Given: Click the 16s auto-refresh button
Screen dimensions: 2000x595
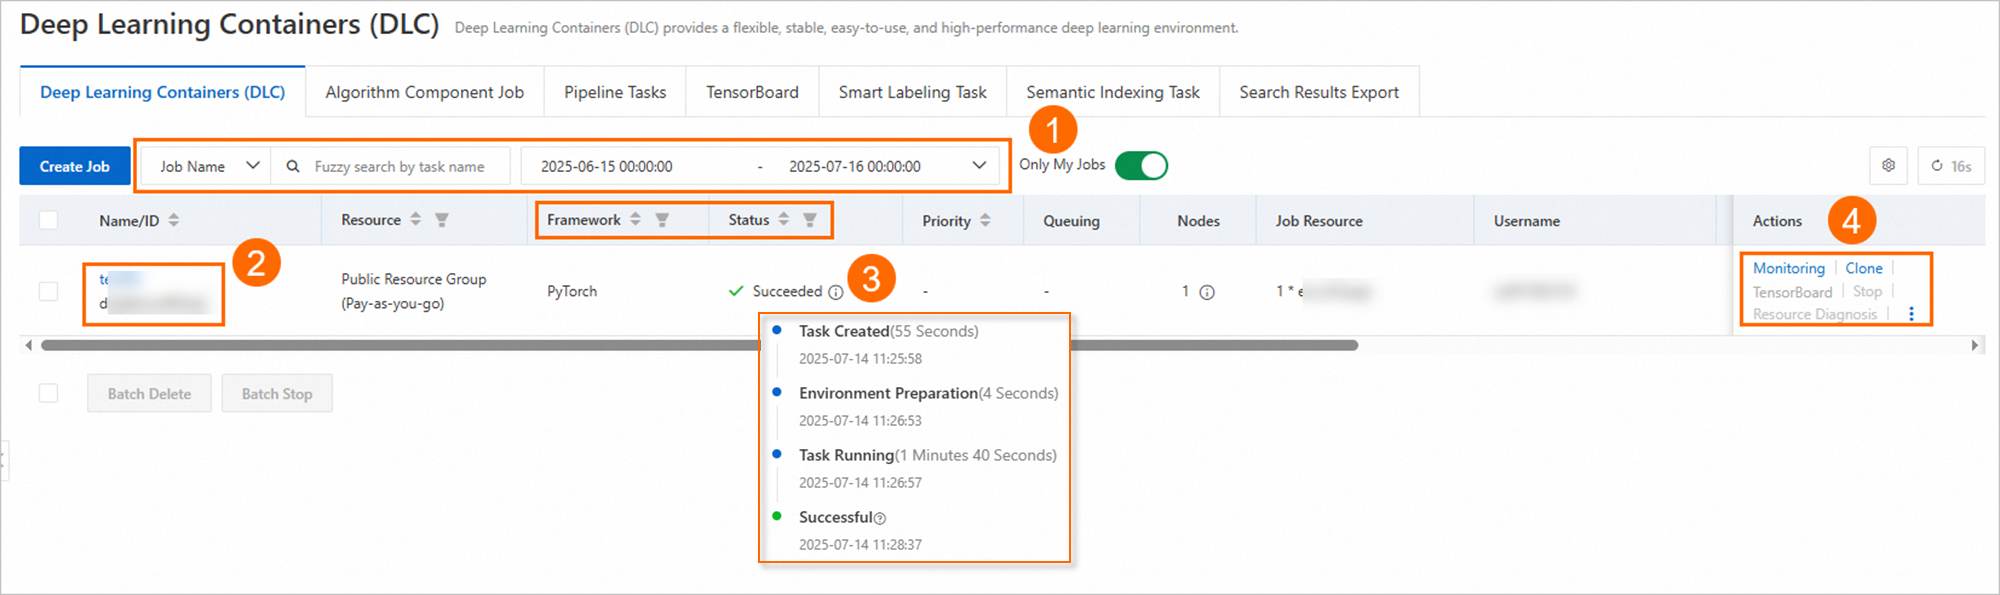Looking at the screenshot, I should 1951,165.
